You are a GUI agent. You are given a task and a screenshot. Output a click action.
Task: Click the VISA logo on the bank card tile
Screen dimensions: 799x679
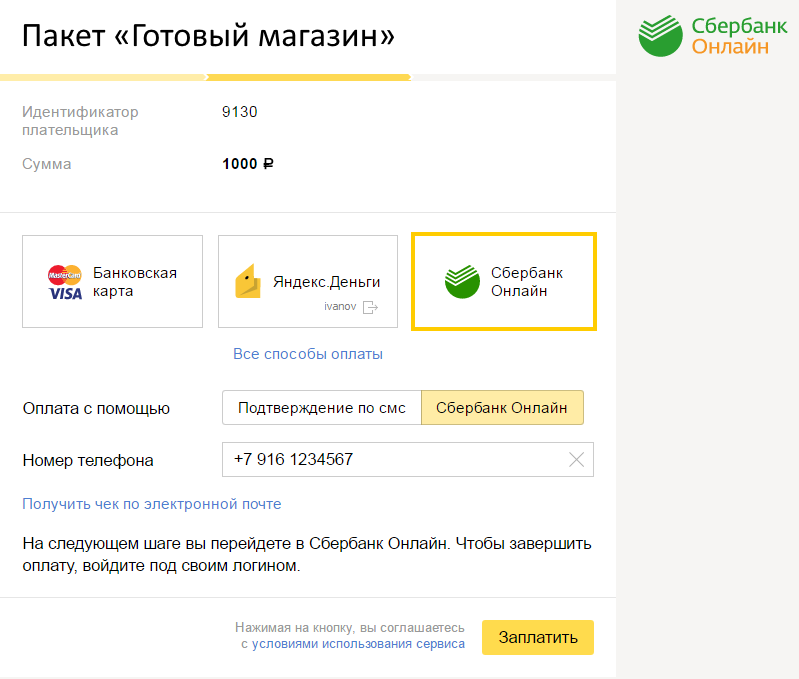click(x=65, y=292)
